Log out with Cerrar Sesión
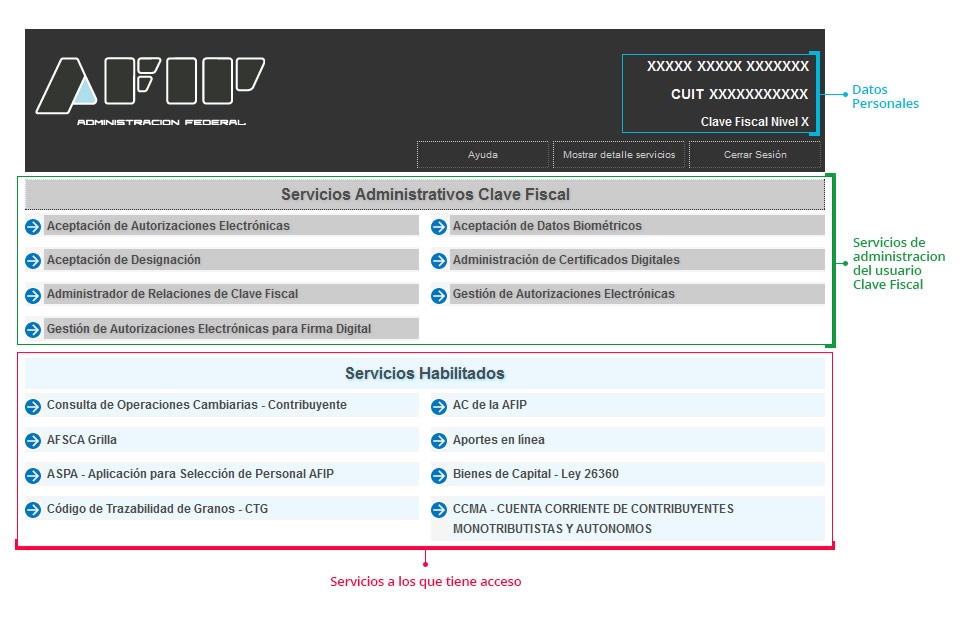Viewport: 980px width, 618px height. 755,155
